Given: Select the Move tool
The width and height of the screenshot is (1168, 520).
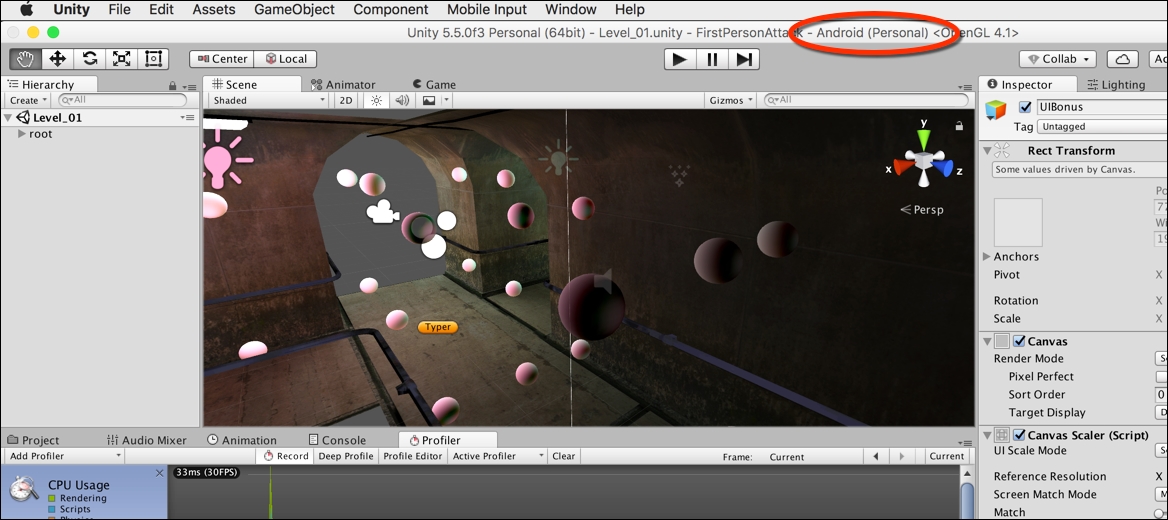Looking at the screenshot, I should [57, 59].
